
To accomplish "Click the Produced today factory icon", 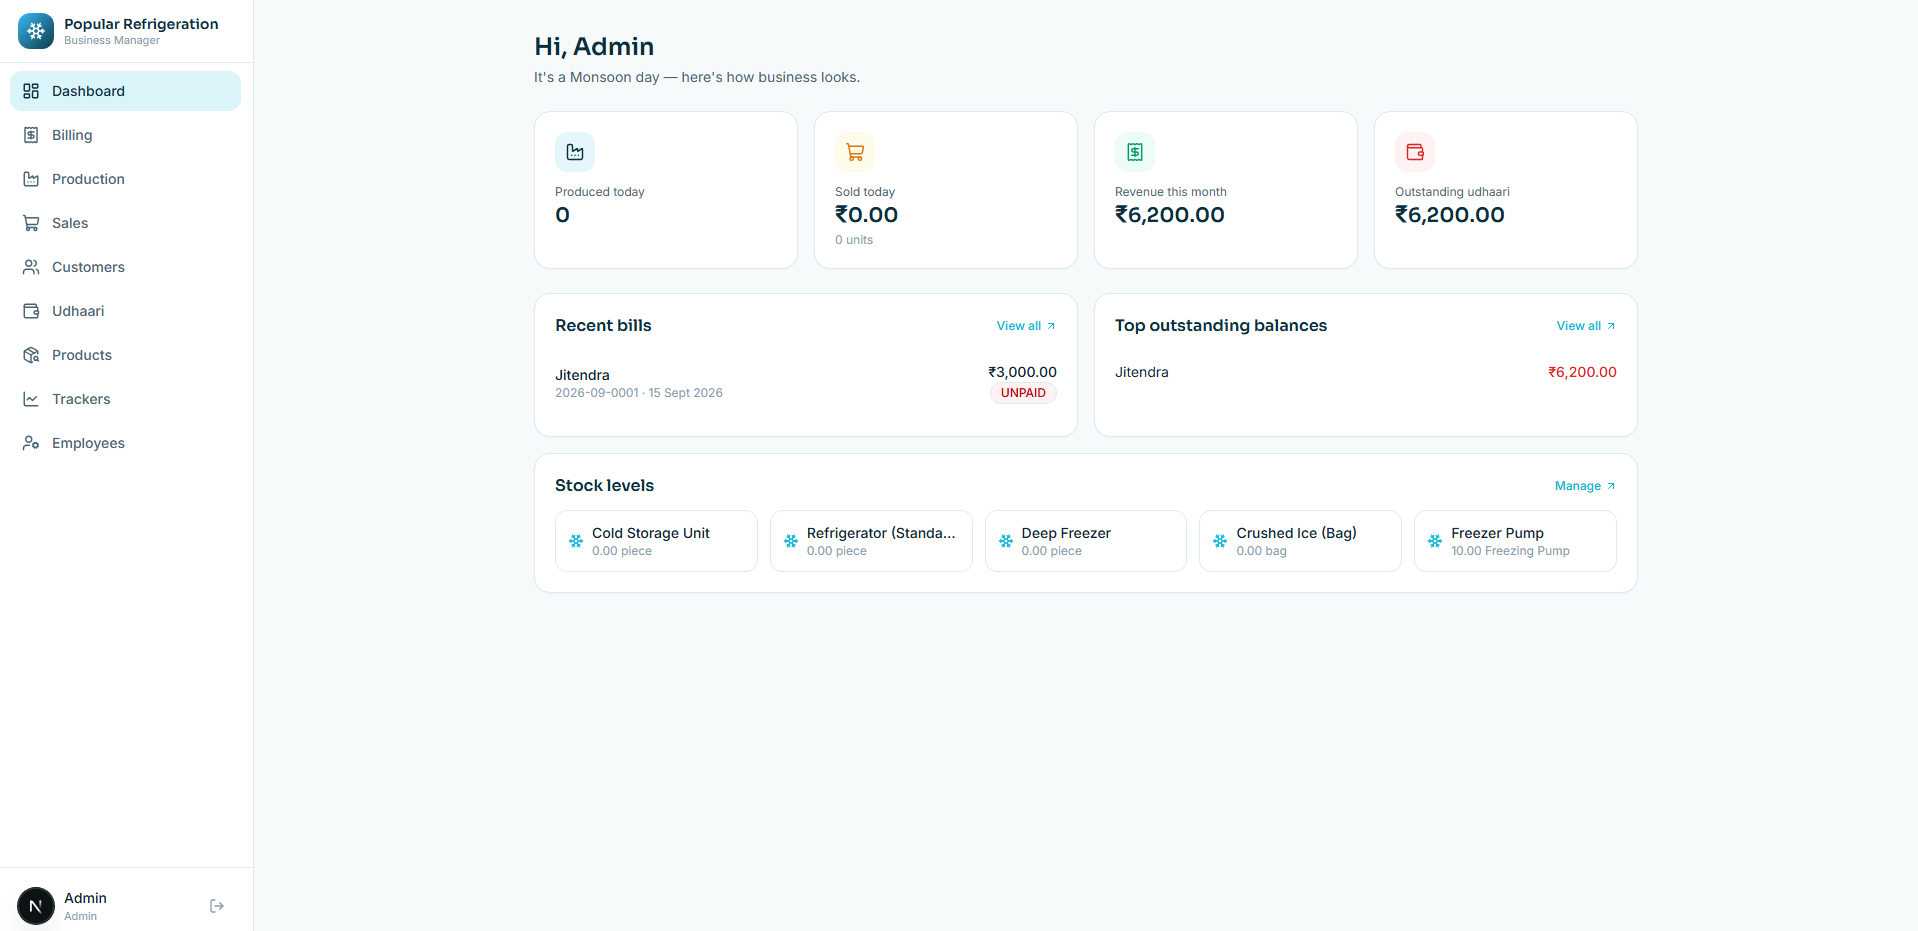I will click(x=575, y=152).
